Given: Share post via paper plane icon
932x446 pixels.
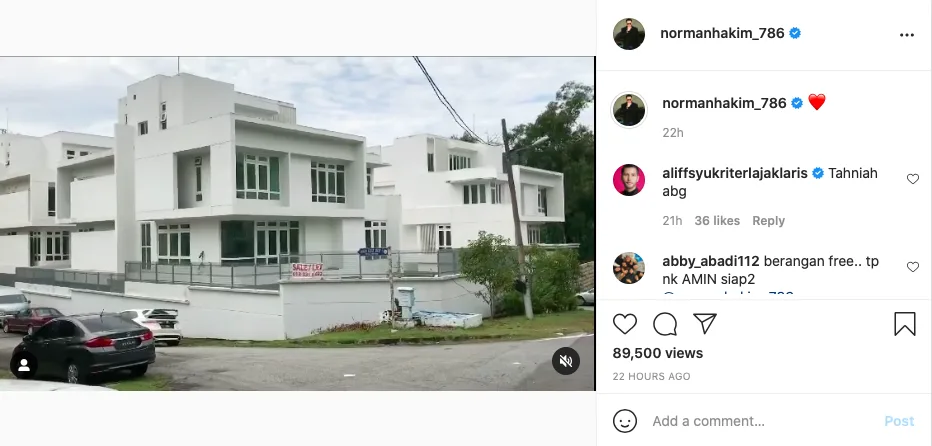Looking at the screenshot, I should [x=704, y=324].
